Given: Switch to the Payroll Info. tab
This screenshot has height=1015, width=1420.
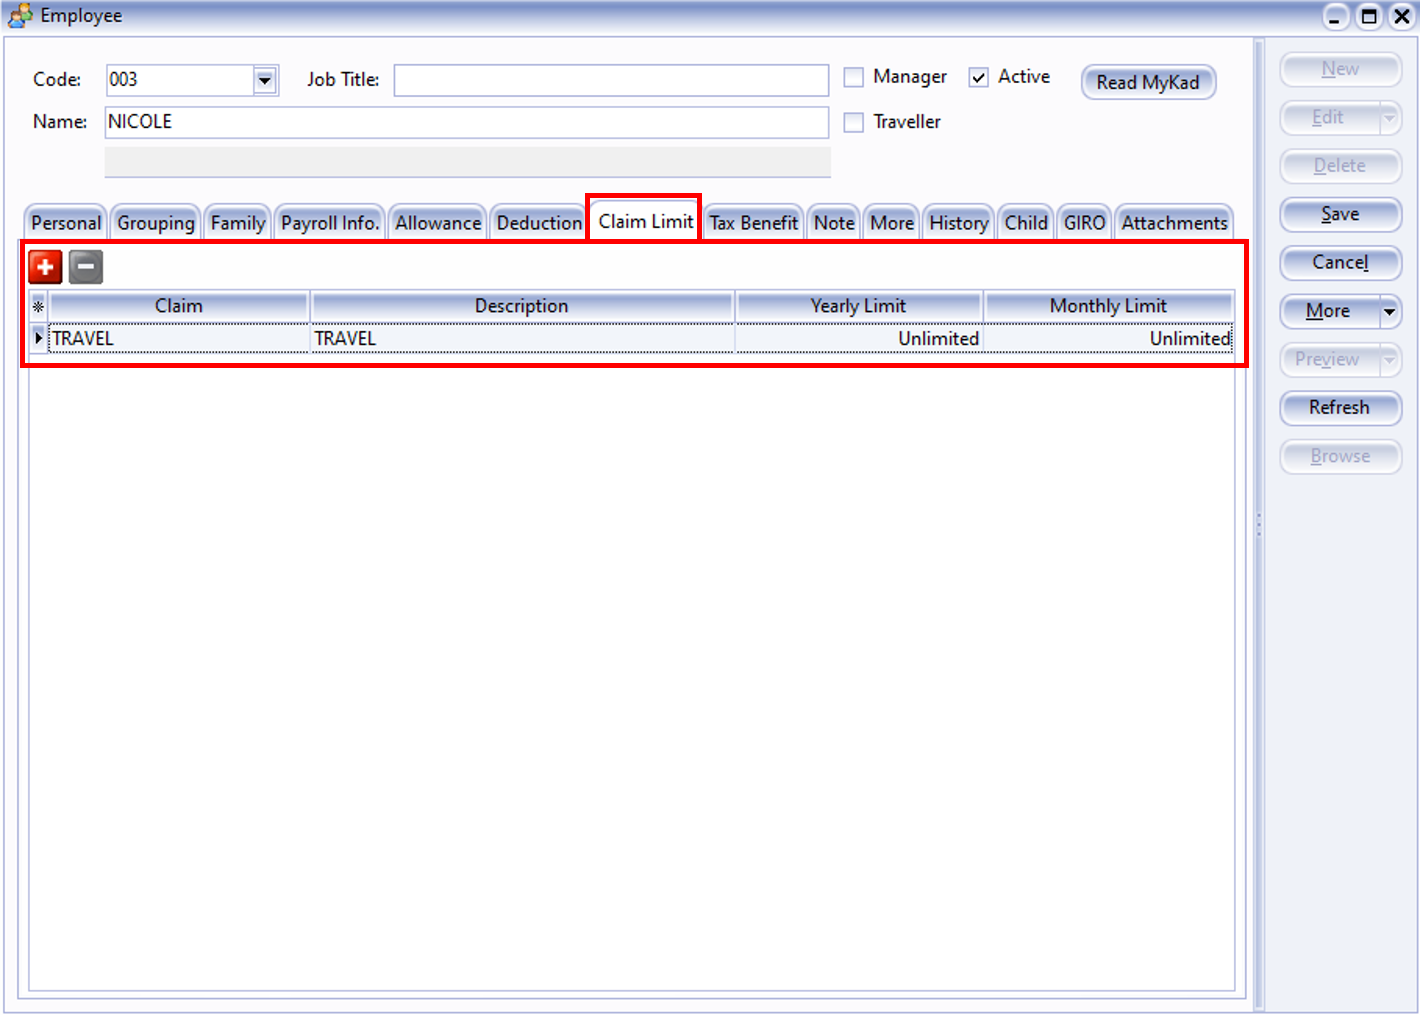Looking at the screenshot, I should 330,223.
